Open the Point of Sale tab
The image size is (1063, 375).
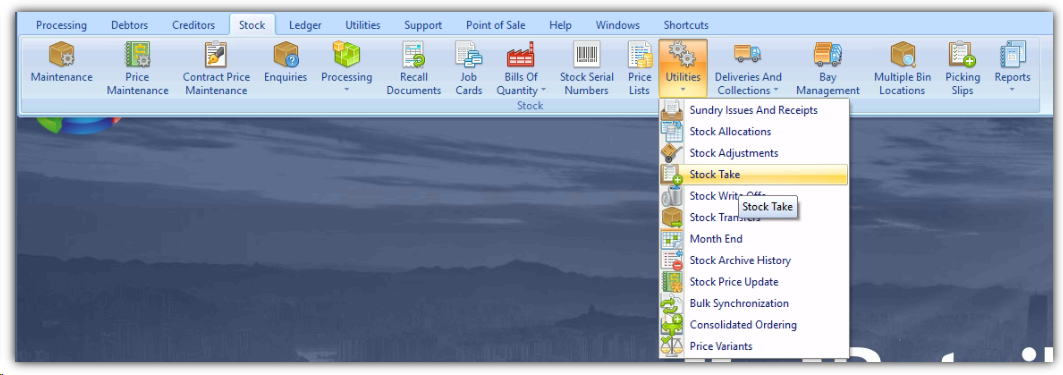[496, 25]
